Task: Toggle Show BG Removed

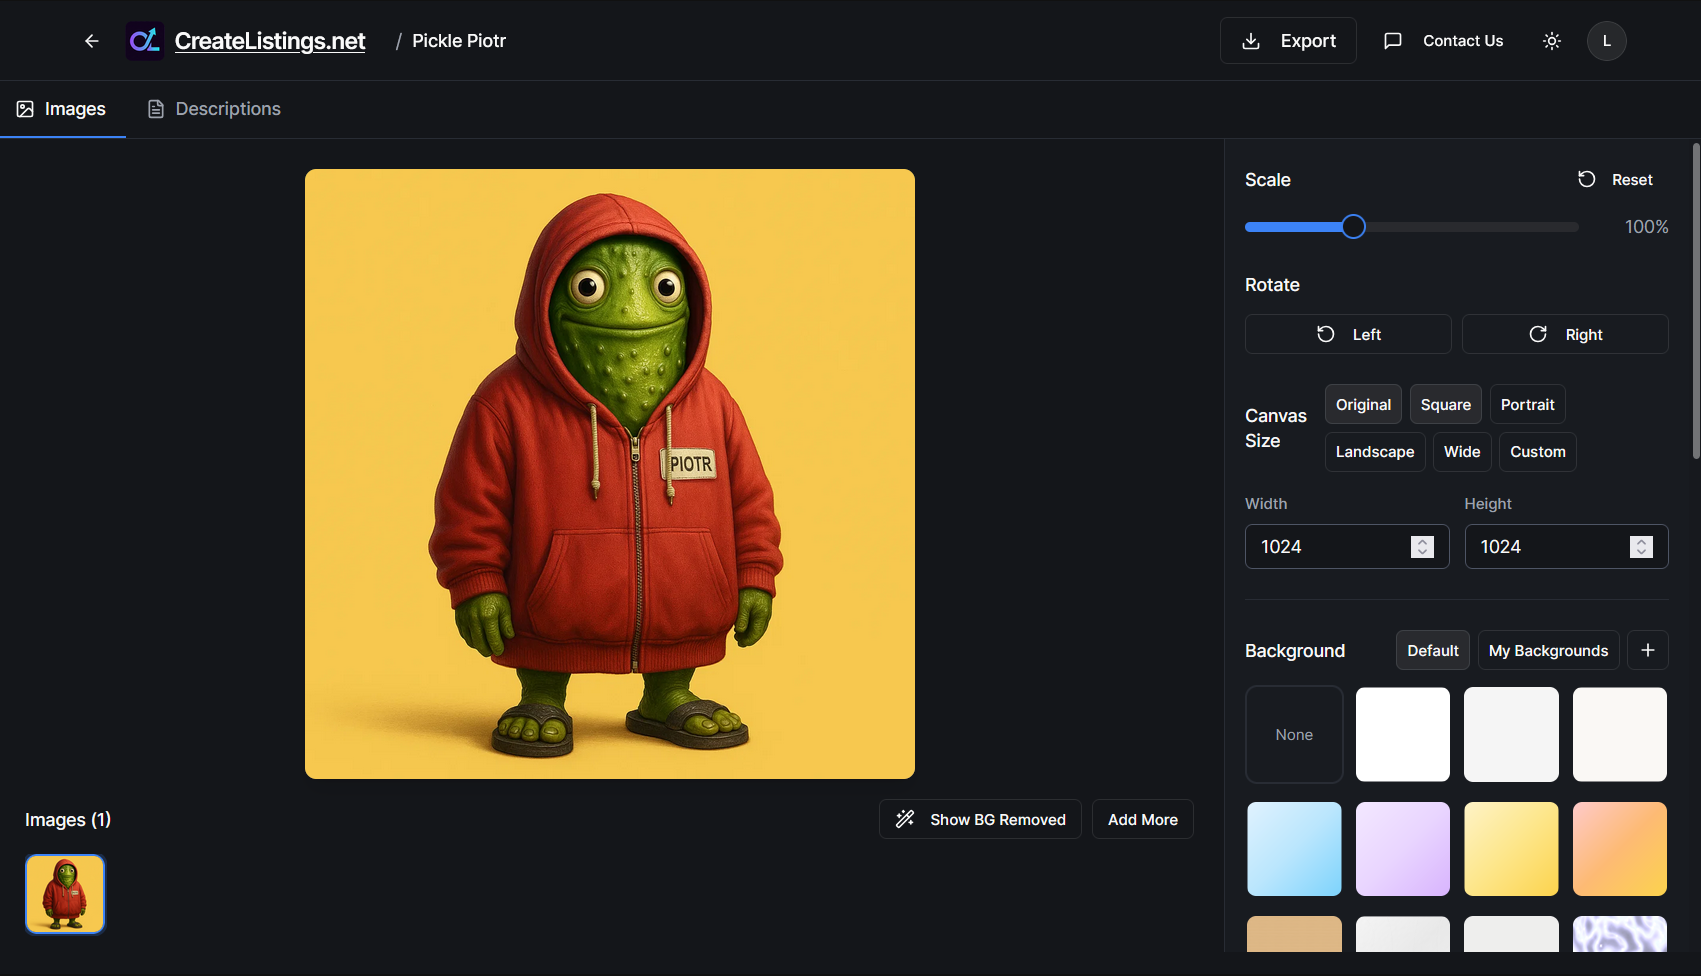Action: (979, 819)
